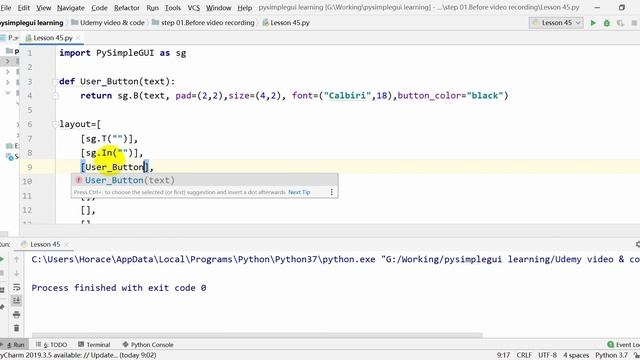Screen dimensions: 640x360
Task: Collapse the def User_Button fold marker at line 3
Action: pyautogui.click(x=55, y=82)
